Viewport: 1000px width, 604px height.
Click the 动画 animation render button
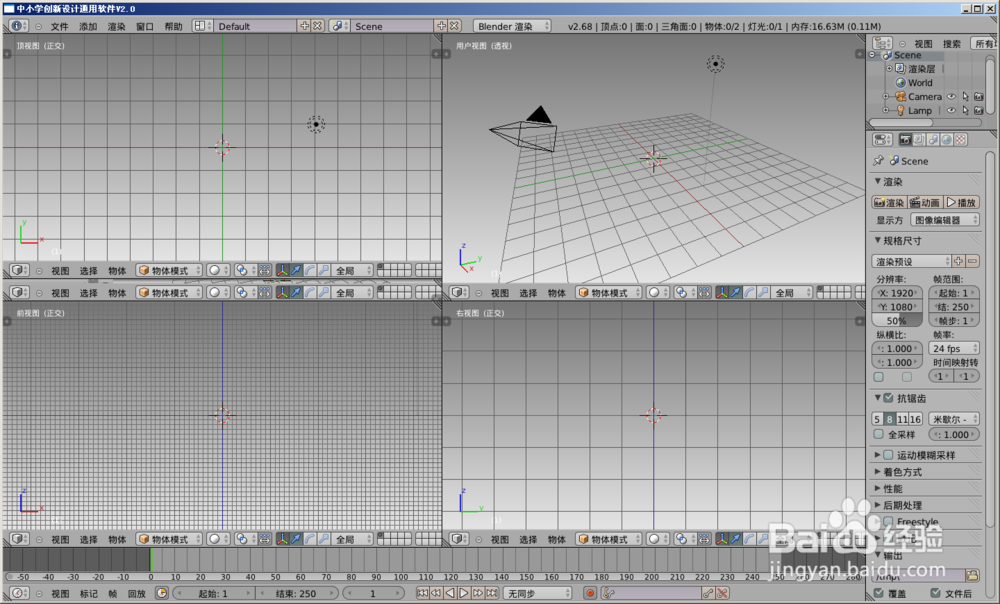click(x=925, y=202)
